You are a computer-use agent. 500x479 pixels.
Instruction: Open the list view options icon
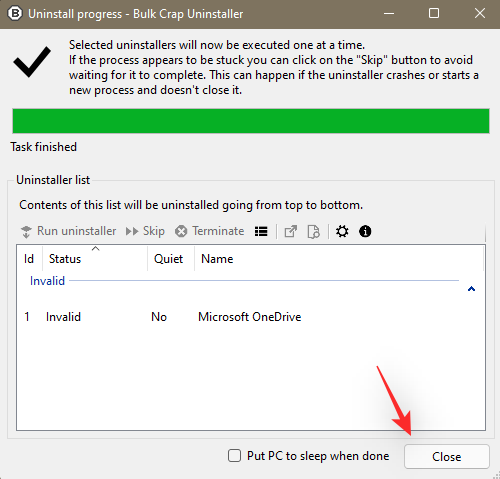click(261, 231)
